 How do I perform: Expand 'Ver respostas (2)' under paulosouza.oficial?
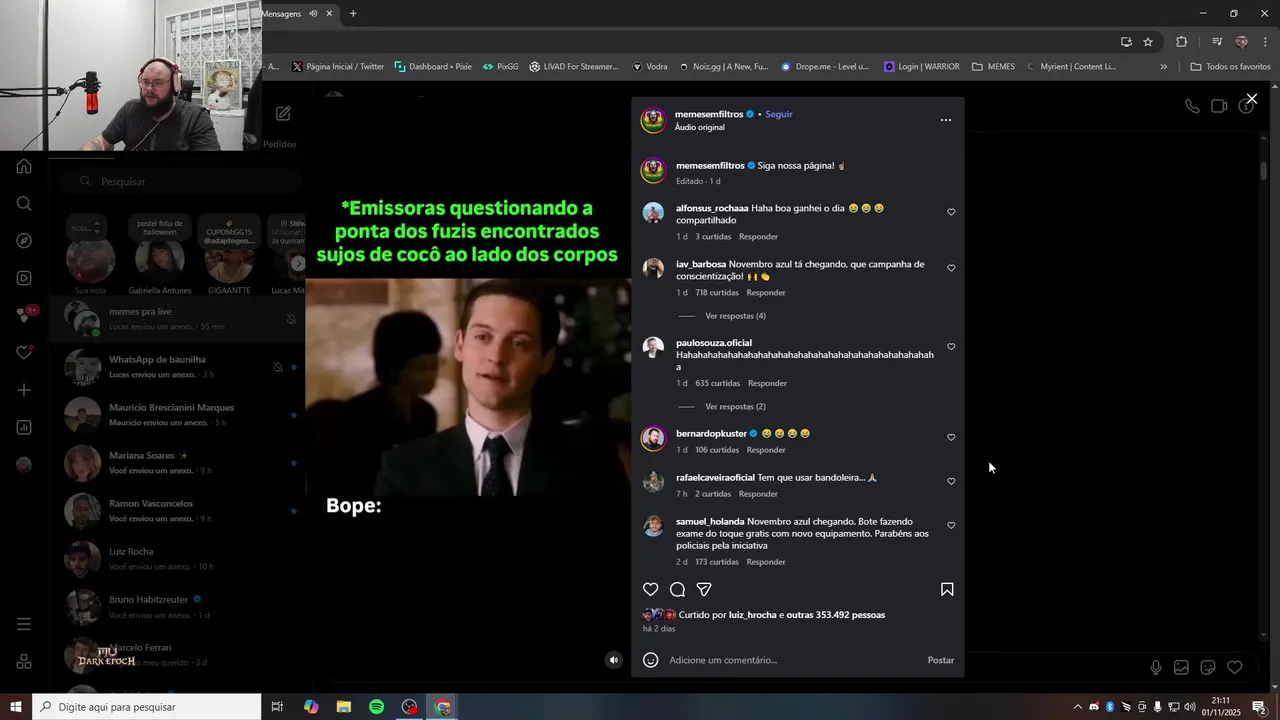pos(735,407)
